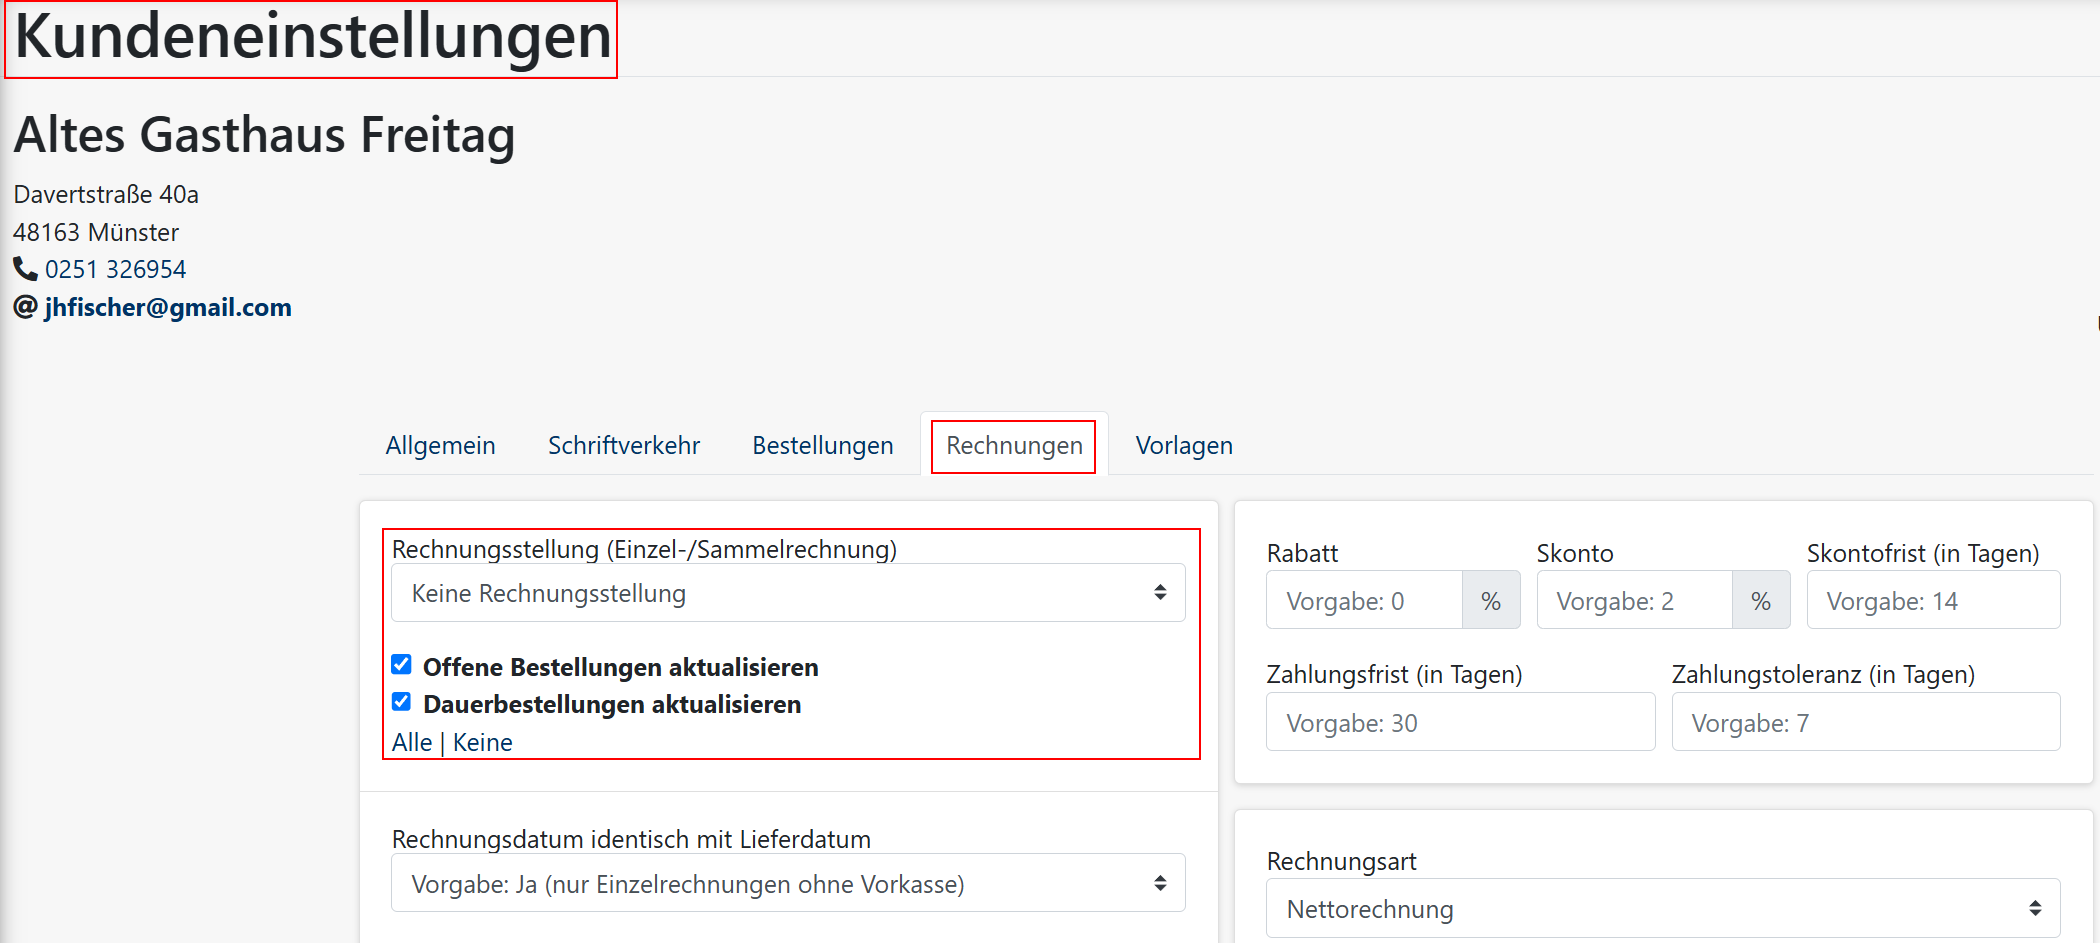
Task: Click the text 48163 Münster
Action: 96,232
